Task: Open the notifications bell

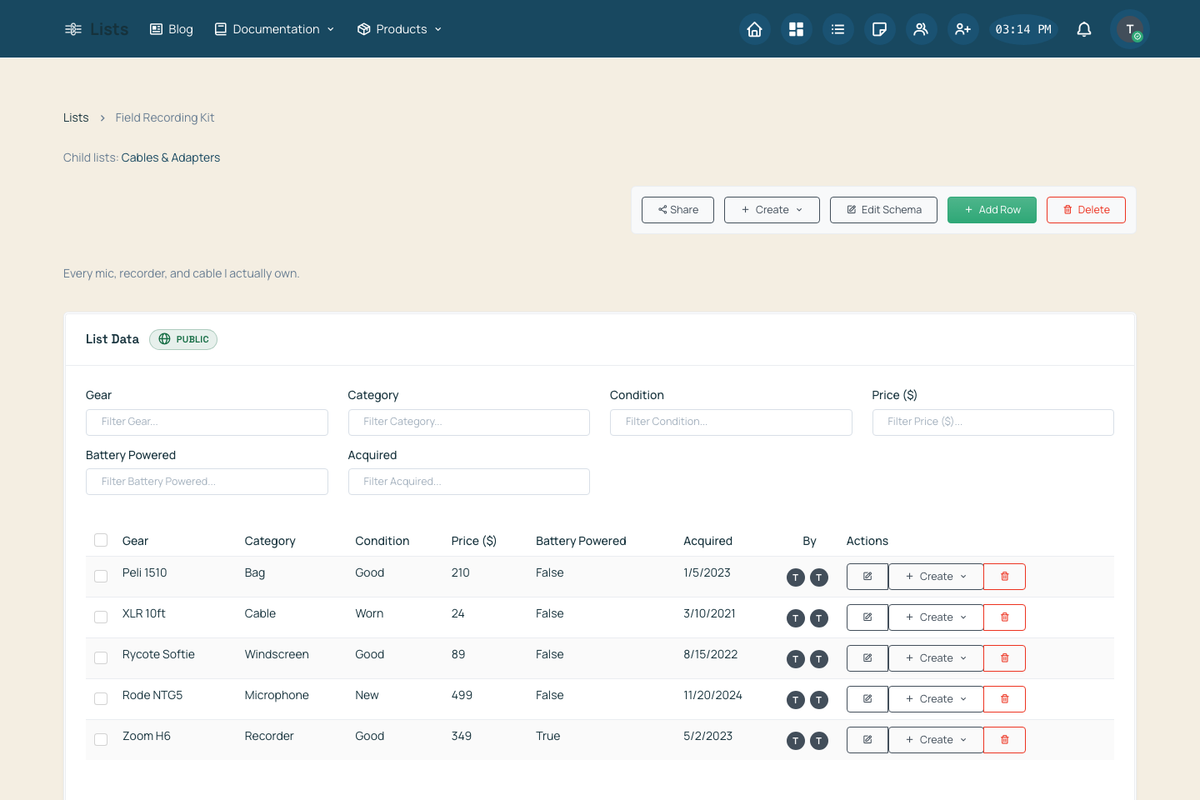Action: [1084, 29]
